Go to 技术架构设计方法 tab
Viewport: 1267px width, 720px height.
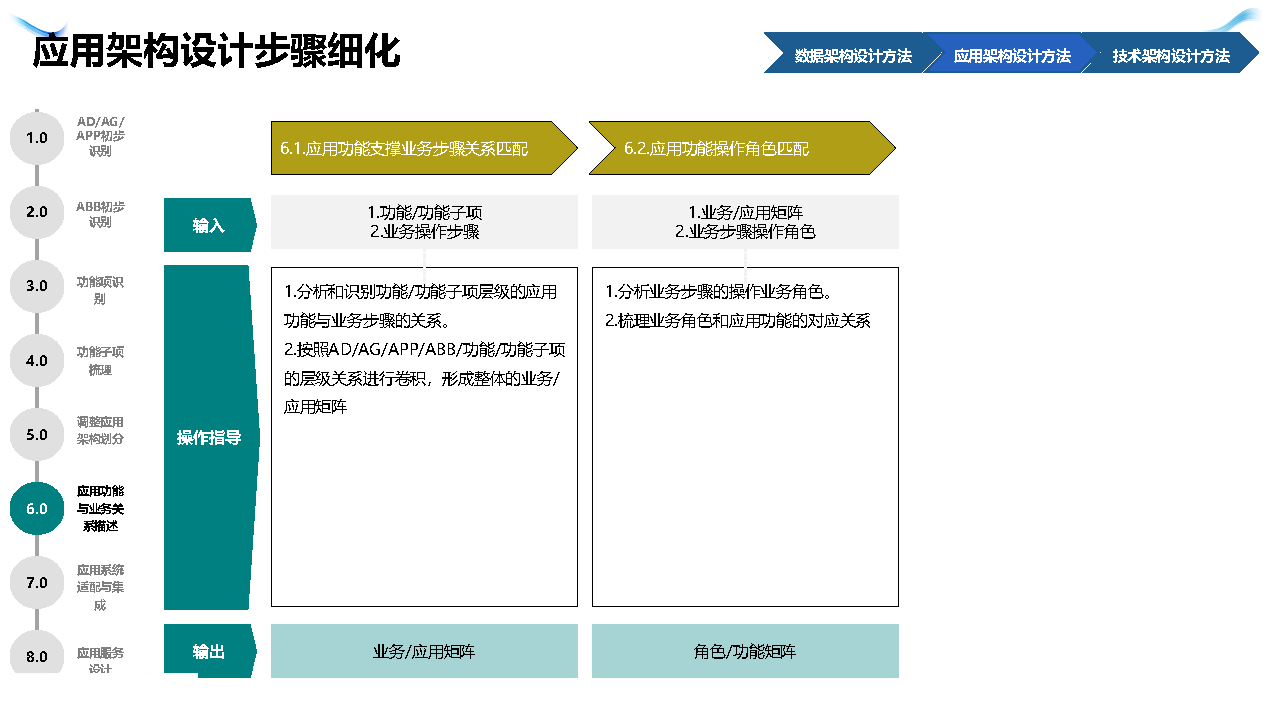[x=1170, y=56]
